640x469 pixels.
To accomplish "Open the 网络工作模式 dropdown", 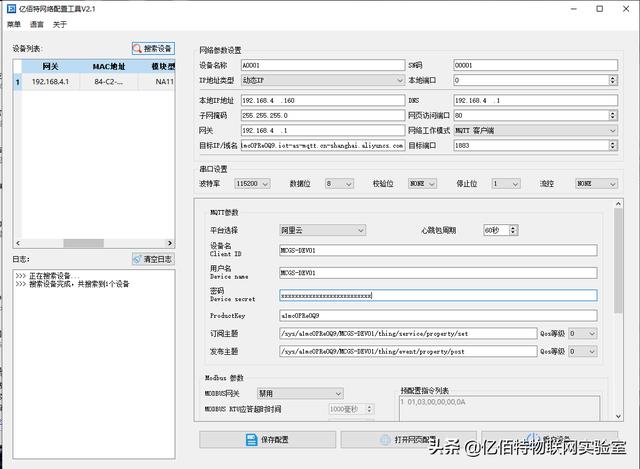I will point(536,131).
